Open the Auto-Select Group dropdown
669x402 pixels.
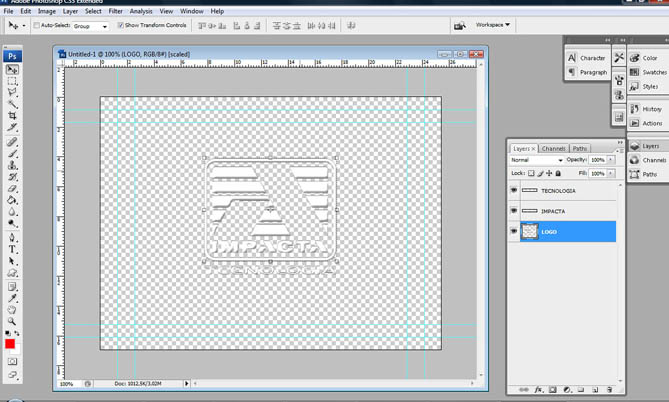tap(104, 26)
